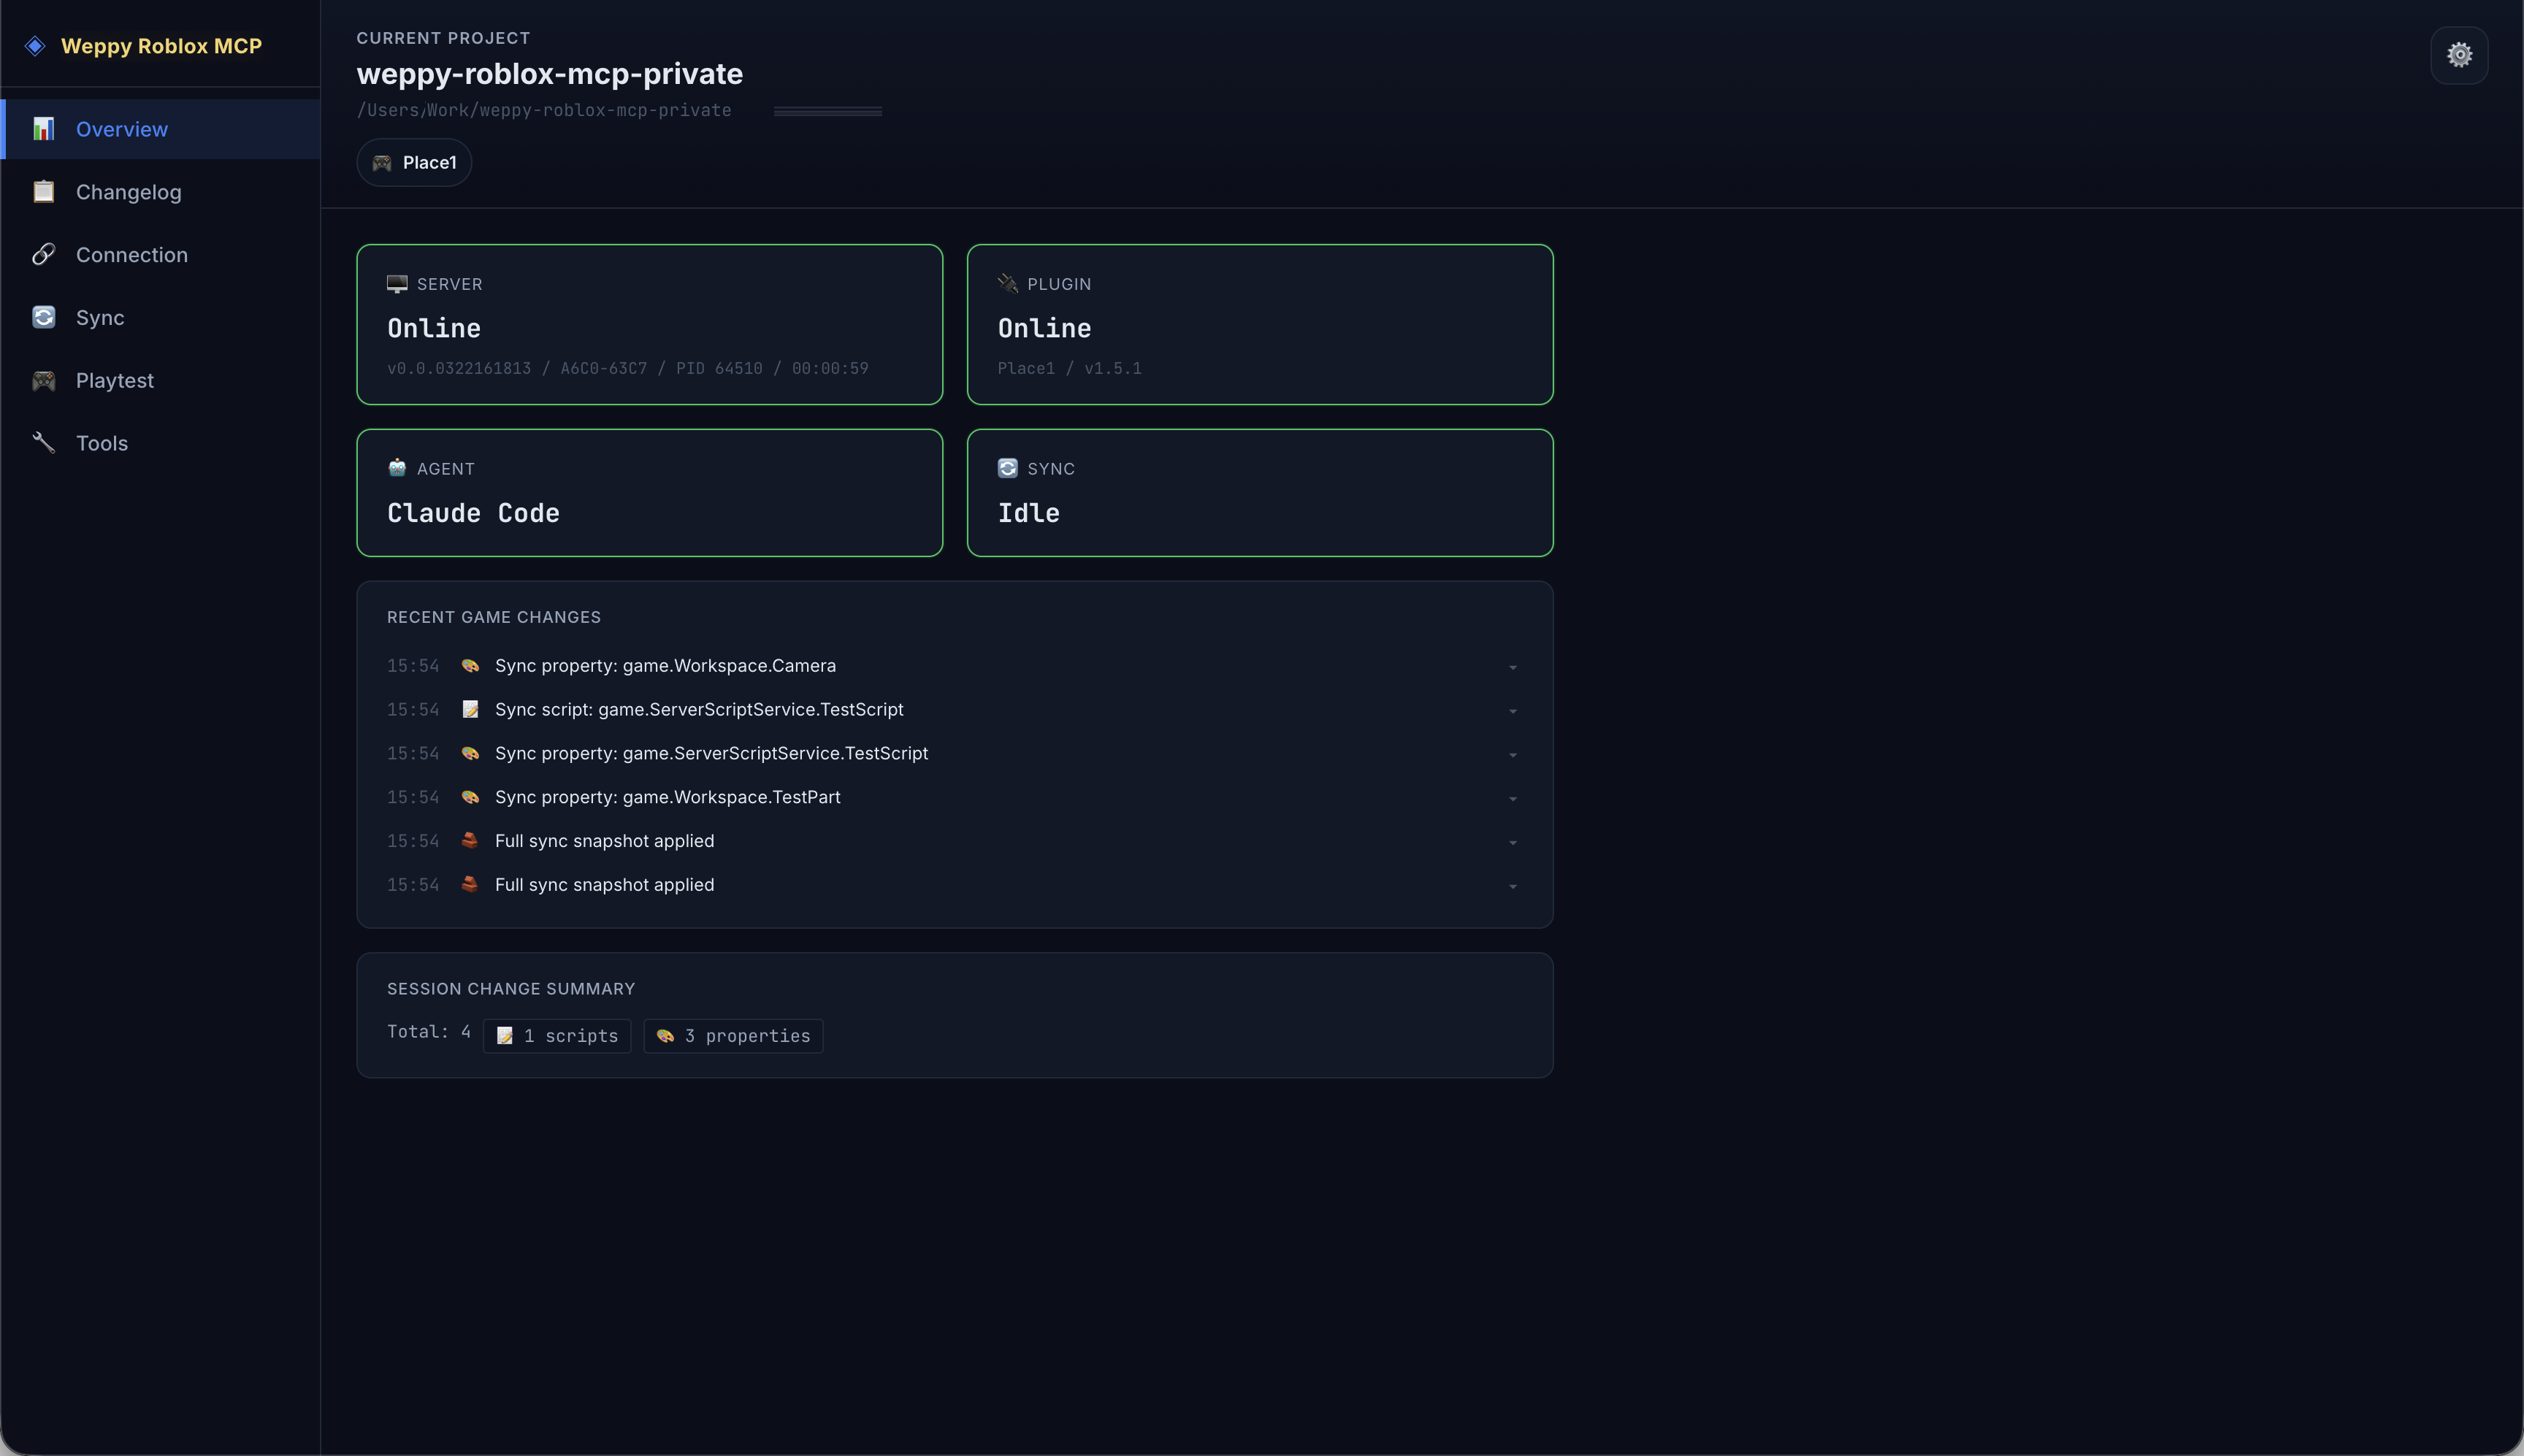Click the 3 properties summary chip
2524x1456 pixels.
point(733,1035)
